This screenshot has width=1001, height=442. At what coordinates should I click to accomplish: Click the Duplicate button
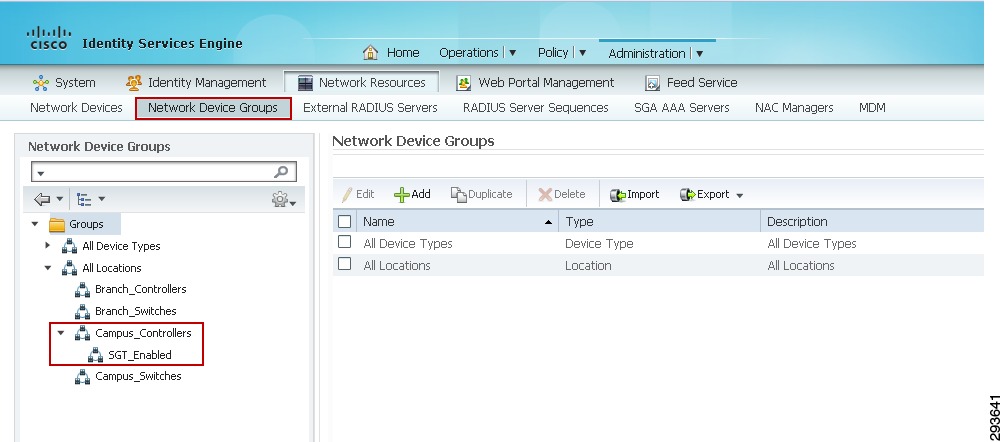[482, 194]
